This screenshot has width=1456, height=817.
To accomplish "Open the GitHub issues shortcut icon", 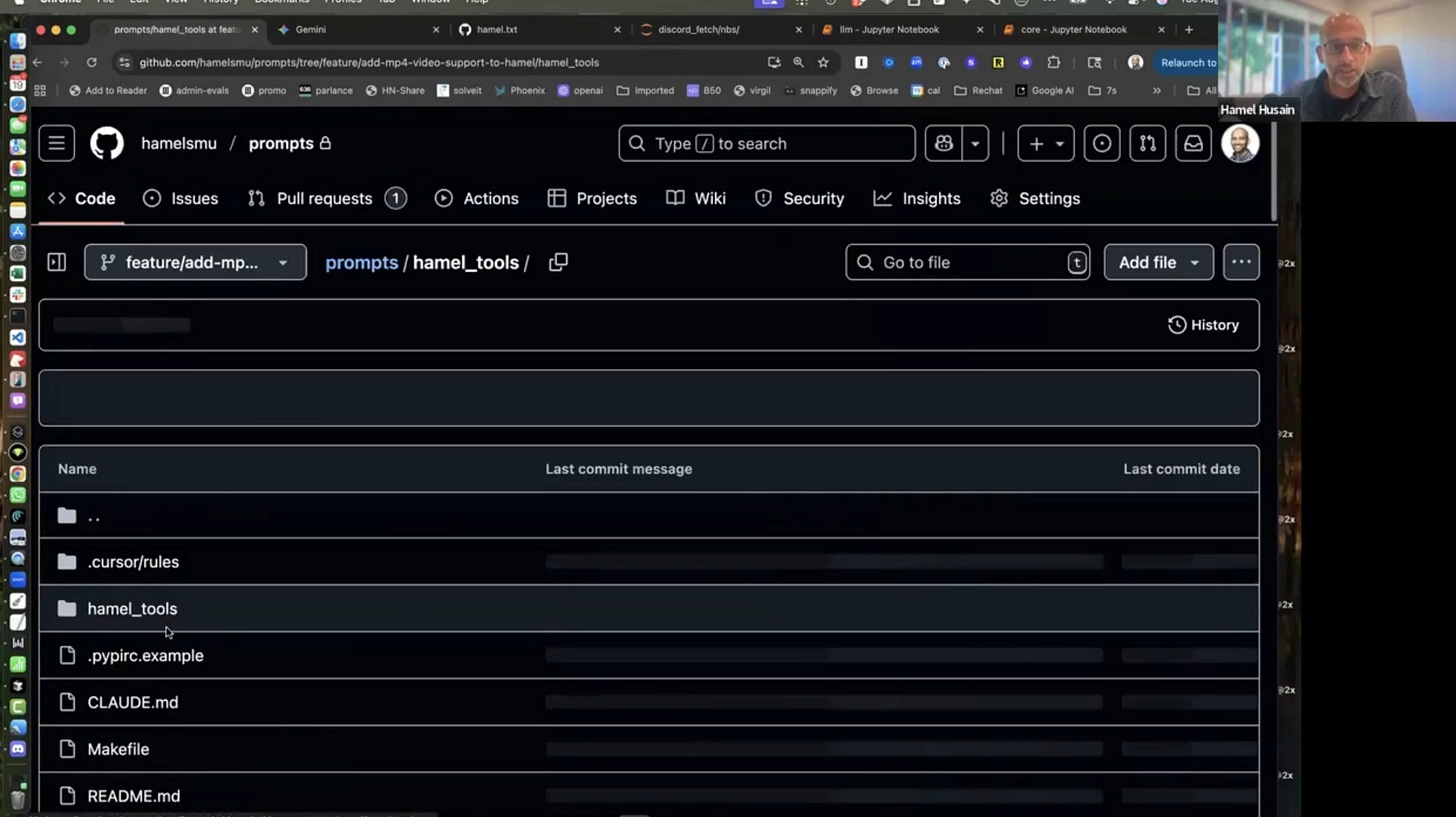I will (x=1101, y=144).
